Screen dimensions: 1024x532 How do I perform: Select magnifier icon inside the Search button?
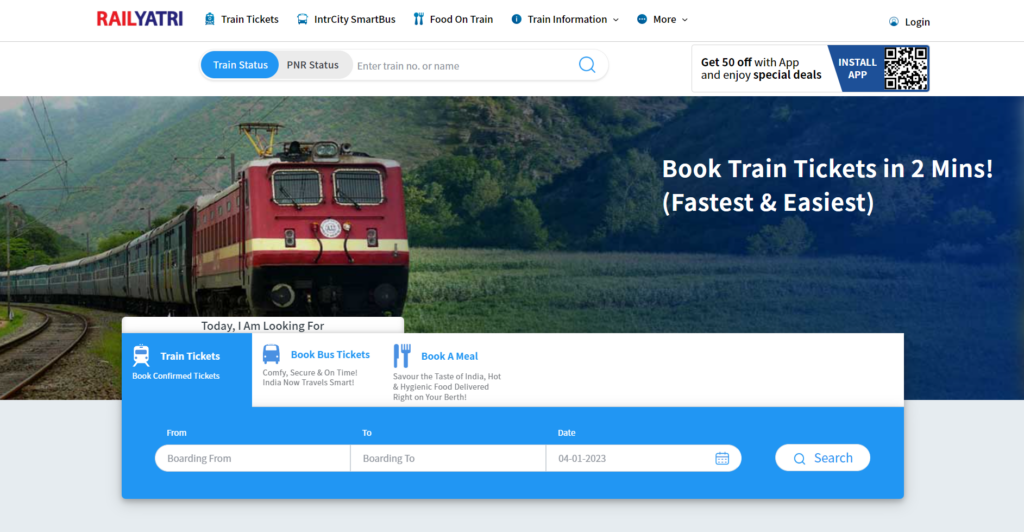coord(799,458)
